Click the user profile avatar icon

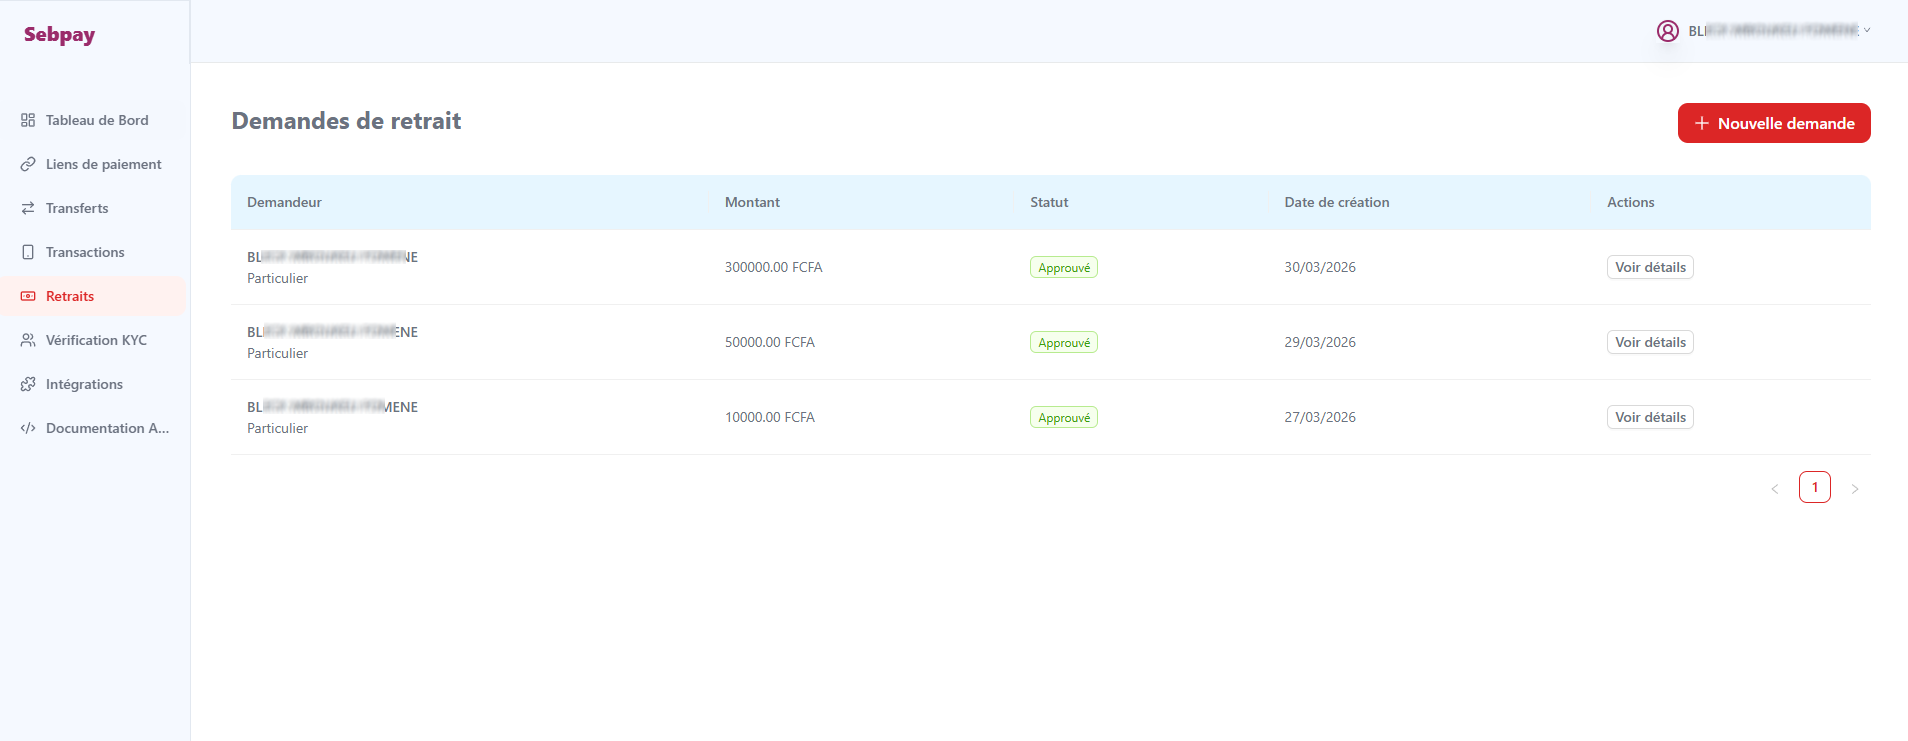pyautogui.click(x=1668, y=31)
